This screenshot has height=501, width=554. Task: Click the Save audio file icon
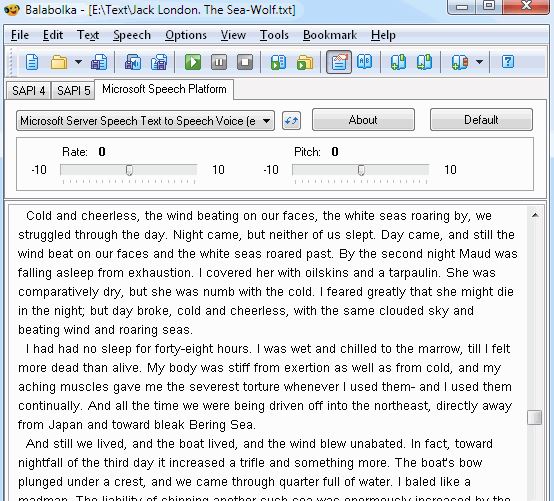pos(132,63)
